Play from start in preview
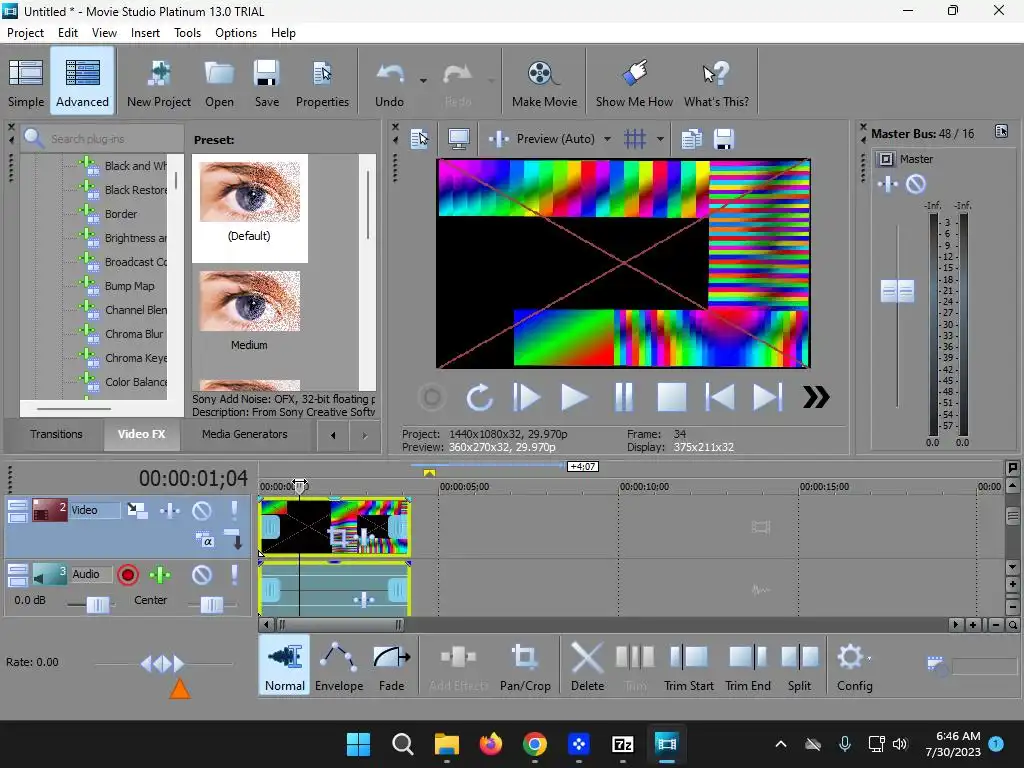 [x=526, y=397]
